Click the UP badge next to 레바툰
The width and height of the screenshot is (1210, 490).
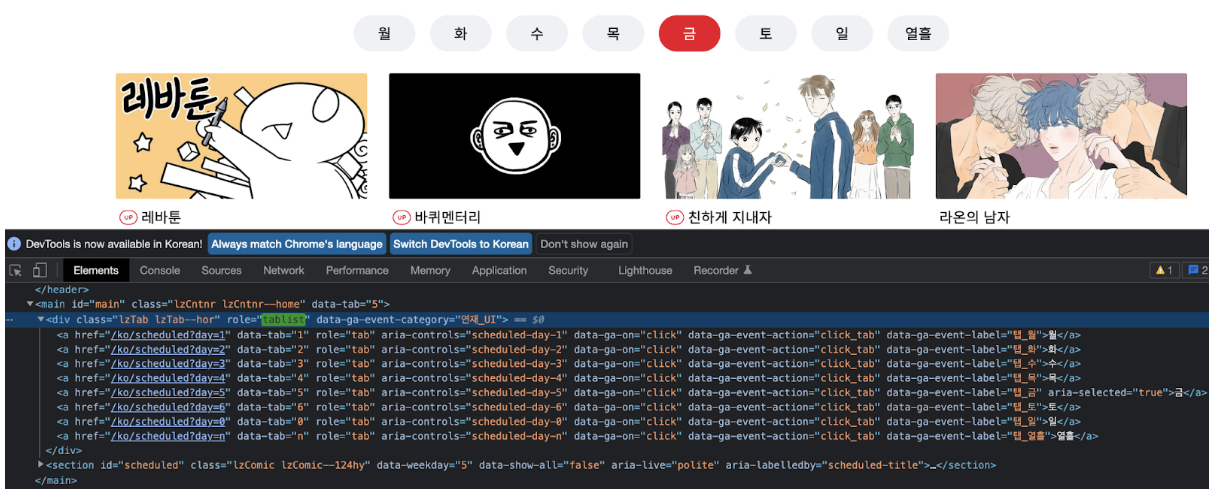click(x=128, y=217)
